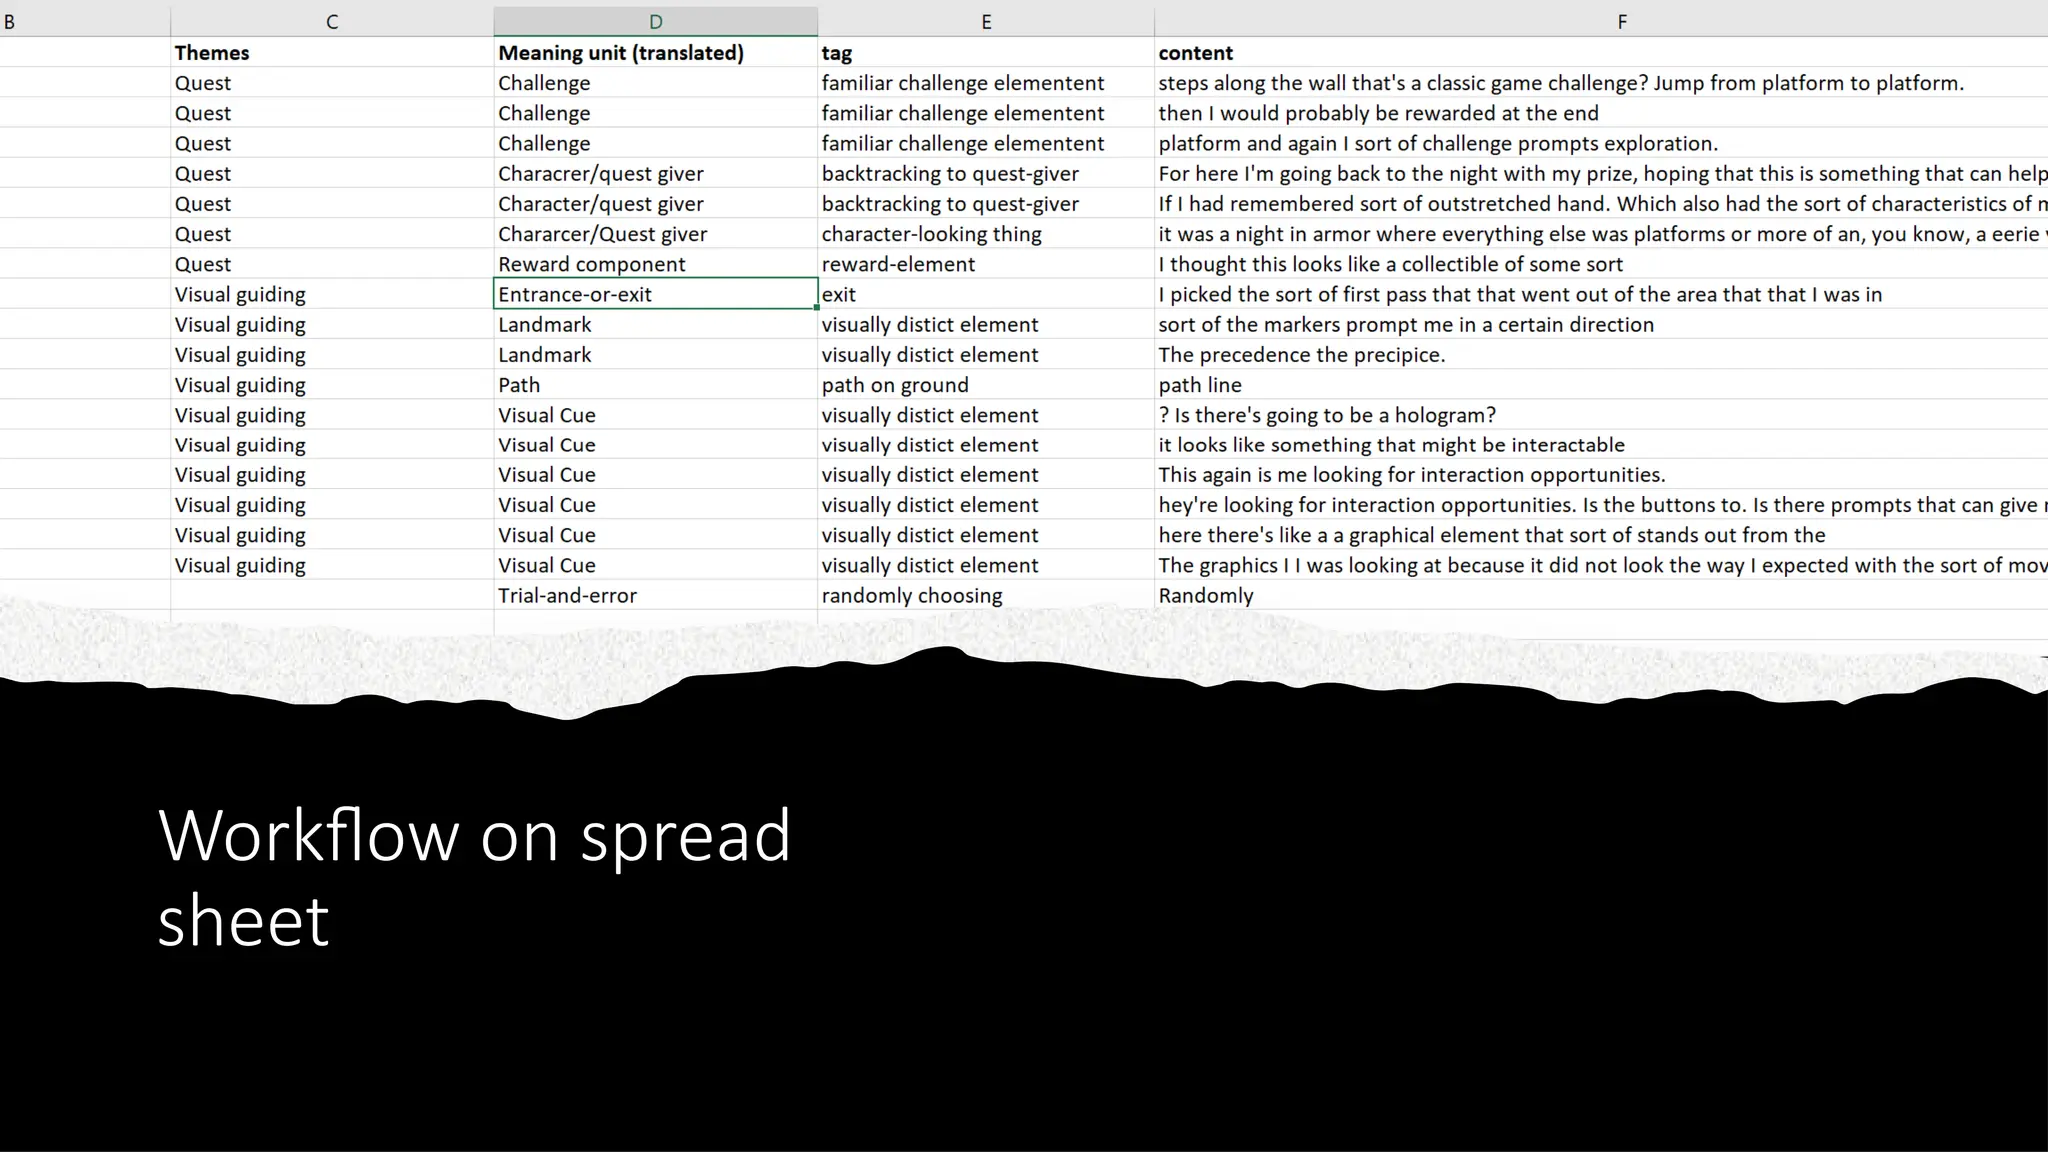Select the "Reward component" cell

click(656, 264)
